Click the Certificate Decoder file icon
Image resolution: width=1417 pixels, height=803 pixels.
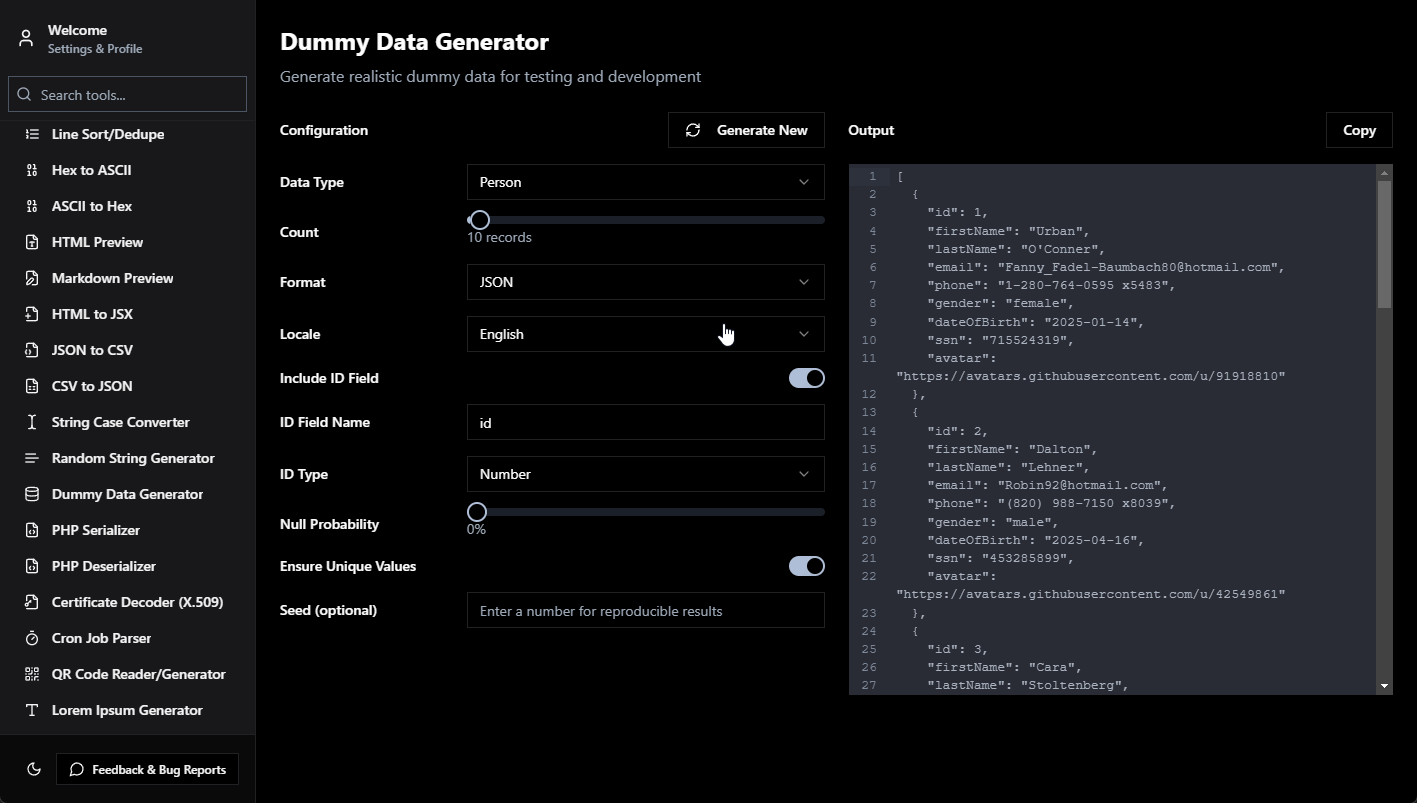(32, 602)
